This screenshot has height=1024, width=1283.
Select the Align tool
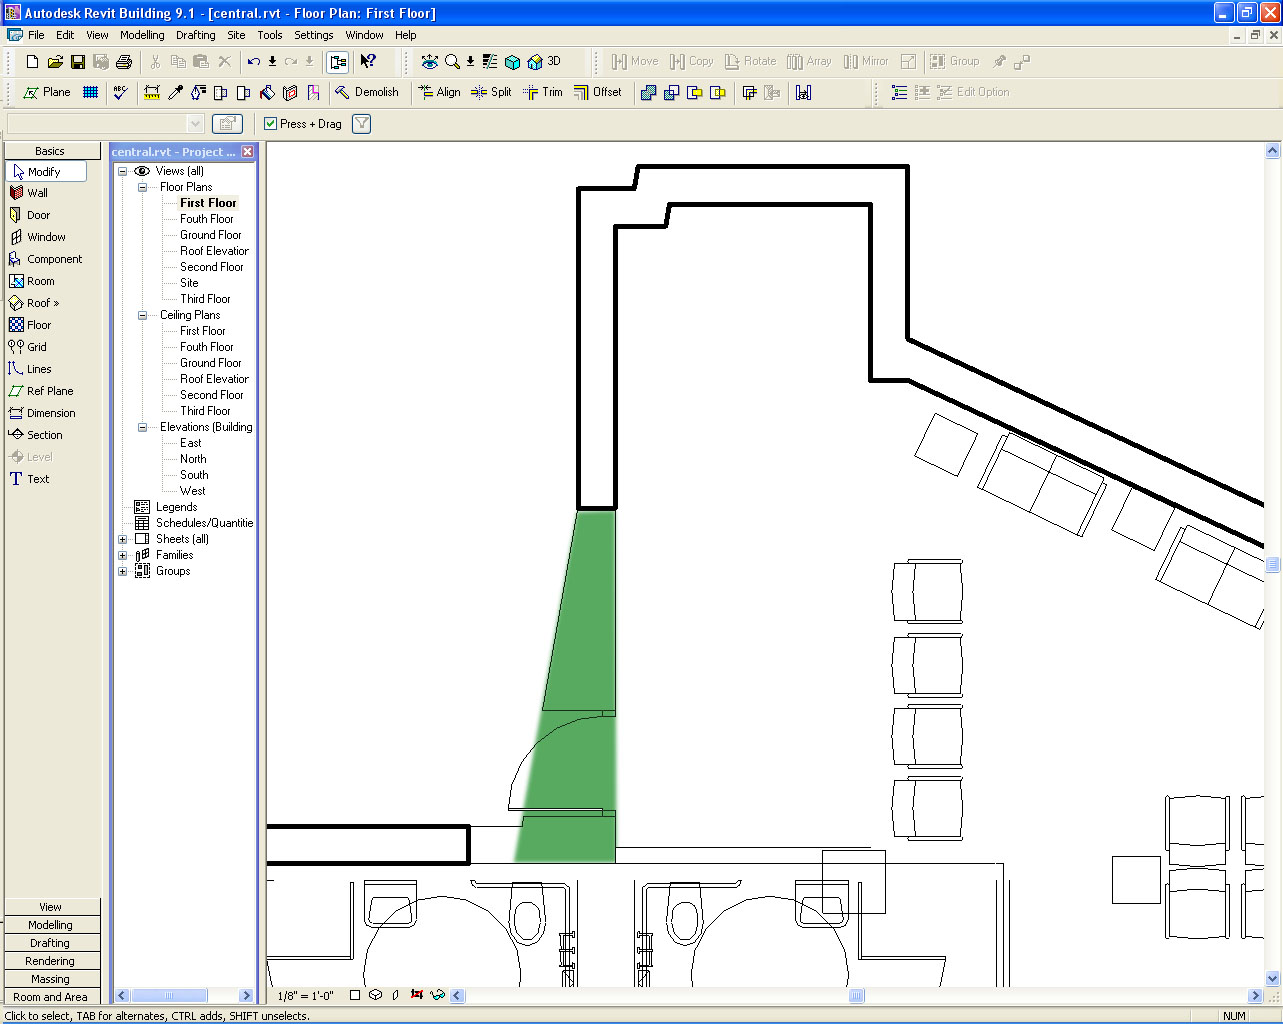pyautogui.click(x=439, y=92)
